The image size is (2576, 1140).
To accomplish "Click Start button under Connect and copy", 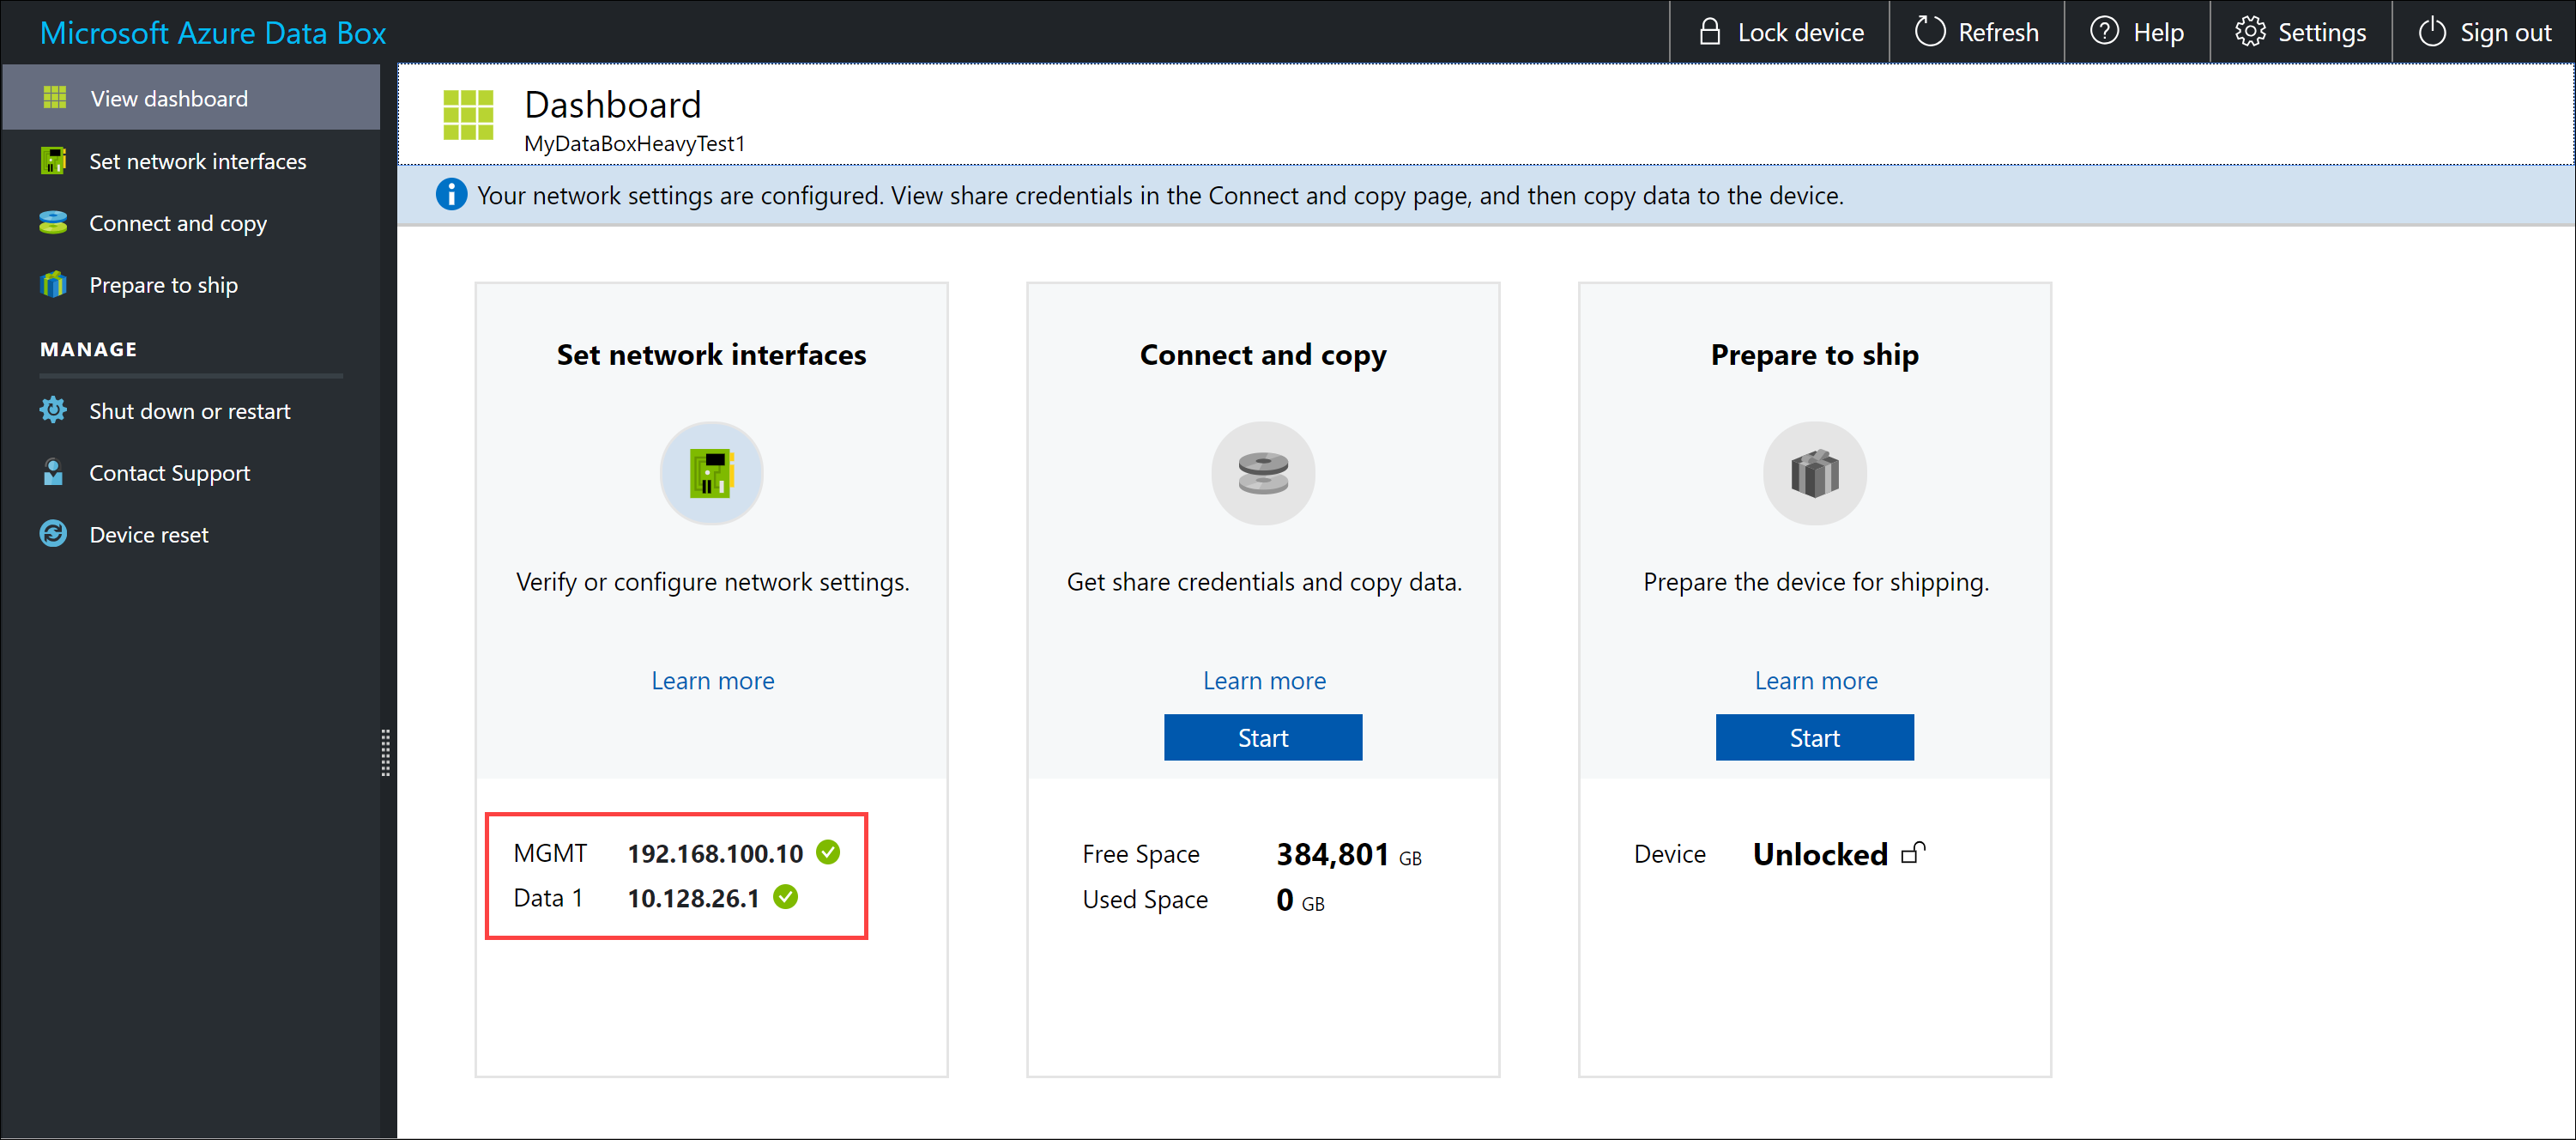I will 1261,737.
